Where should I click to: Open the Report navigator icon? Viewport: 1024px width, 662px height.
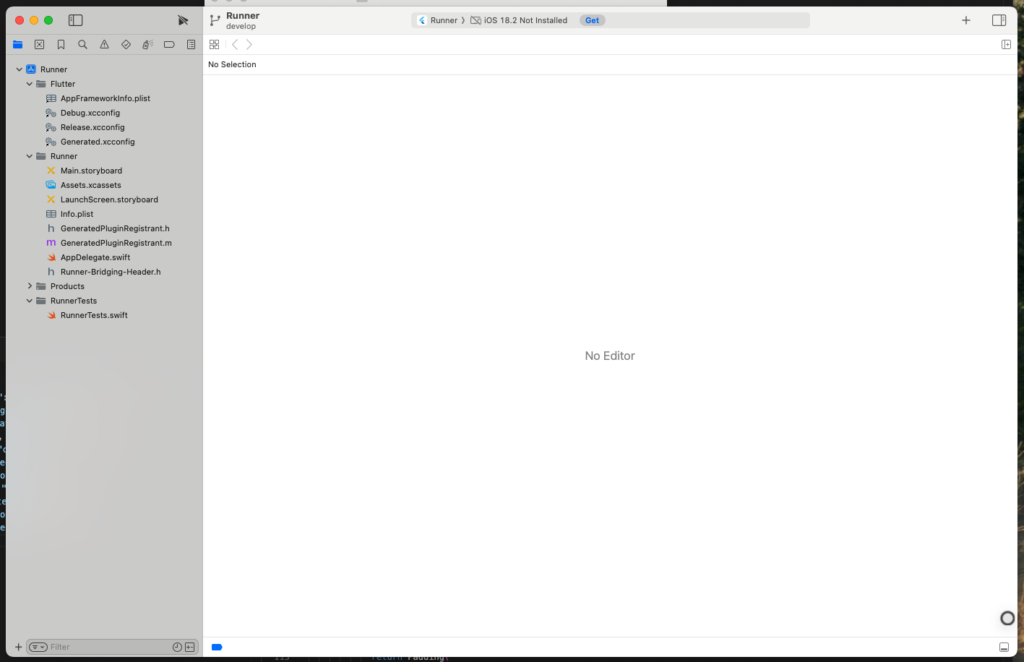[191, 44]
